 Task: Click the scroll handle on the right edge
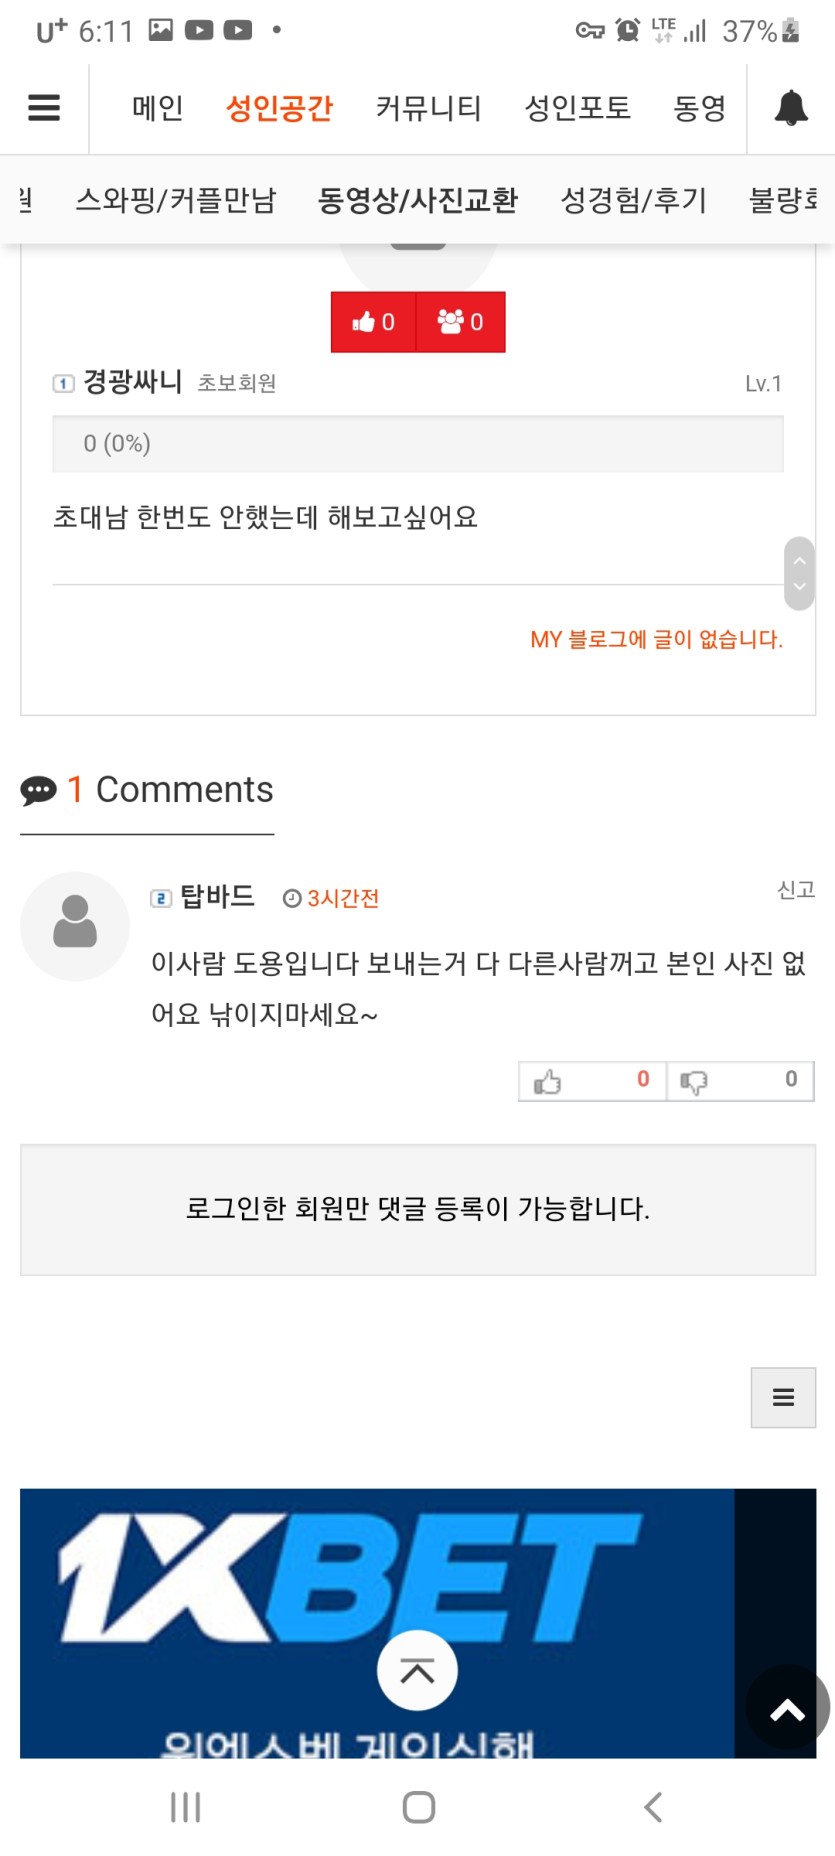point(799,574)
